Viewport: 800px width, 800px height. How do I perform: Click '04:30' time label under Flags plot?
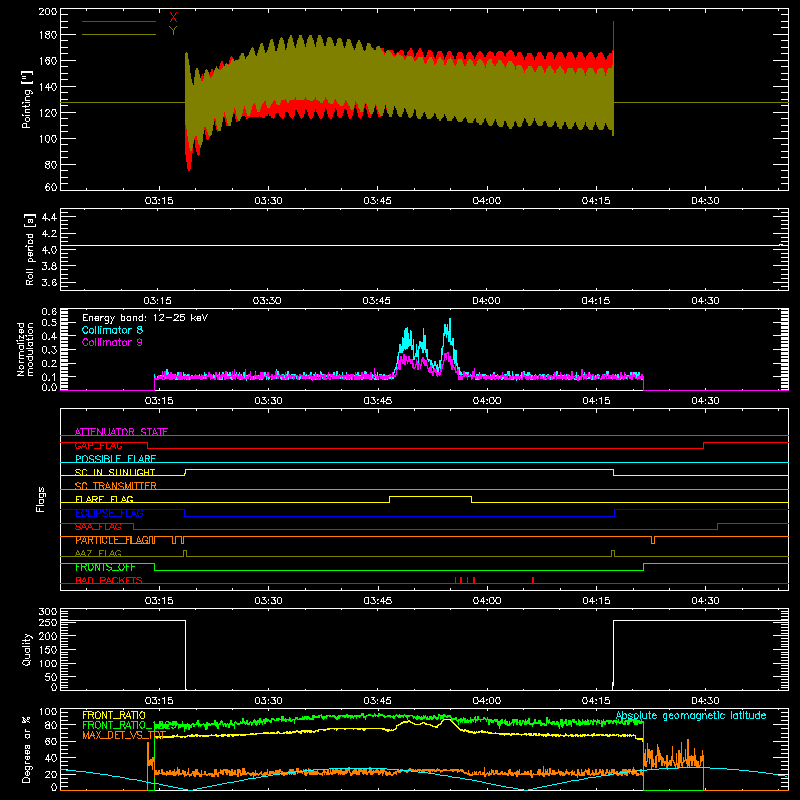click(705, 601)
